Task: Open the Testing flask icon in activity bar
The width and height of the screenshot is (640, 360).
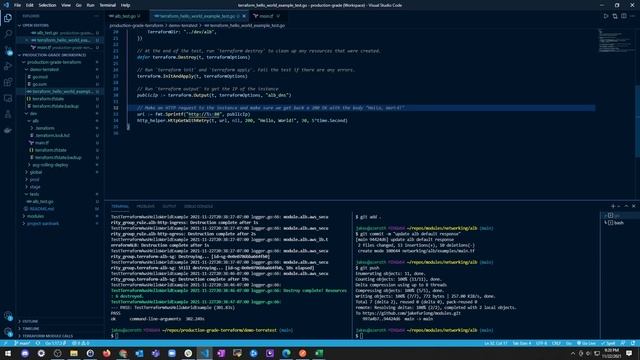Action: pos(8,114)
